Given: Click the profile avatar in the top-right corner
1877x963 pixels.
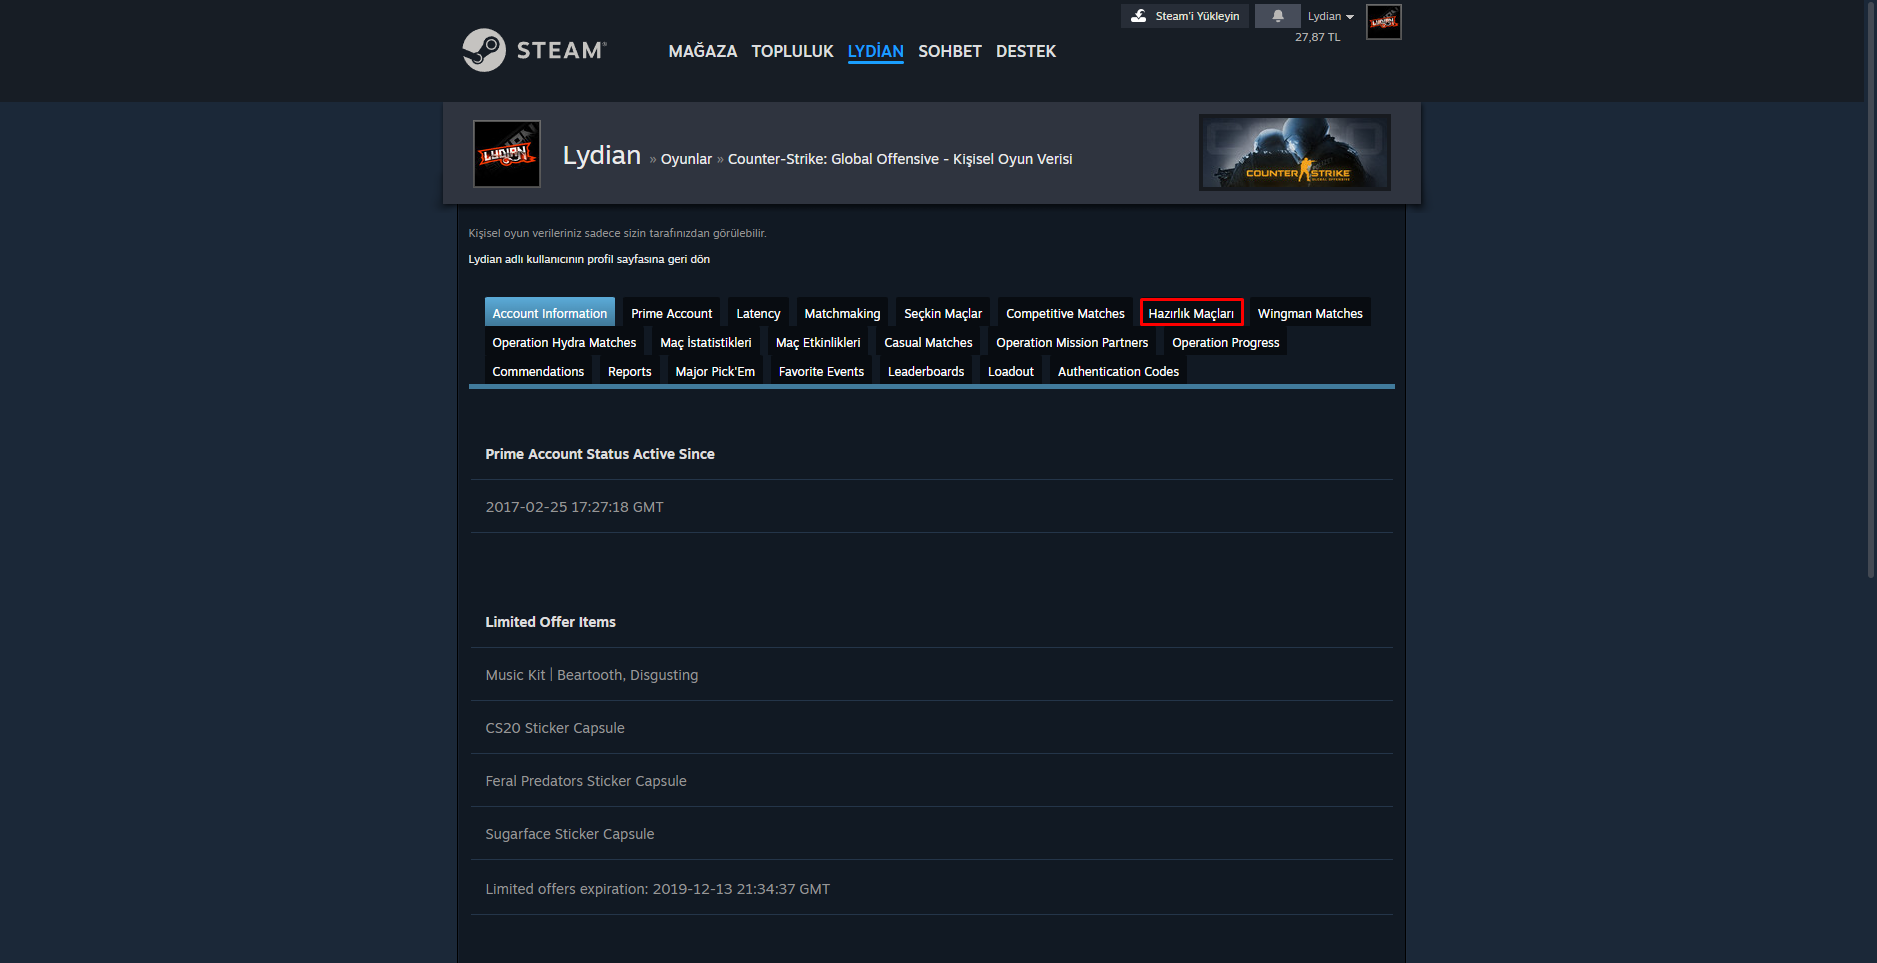Looking at the screenshot, I should (1383, 21).
